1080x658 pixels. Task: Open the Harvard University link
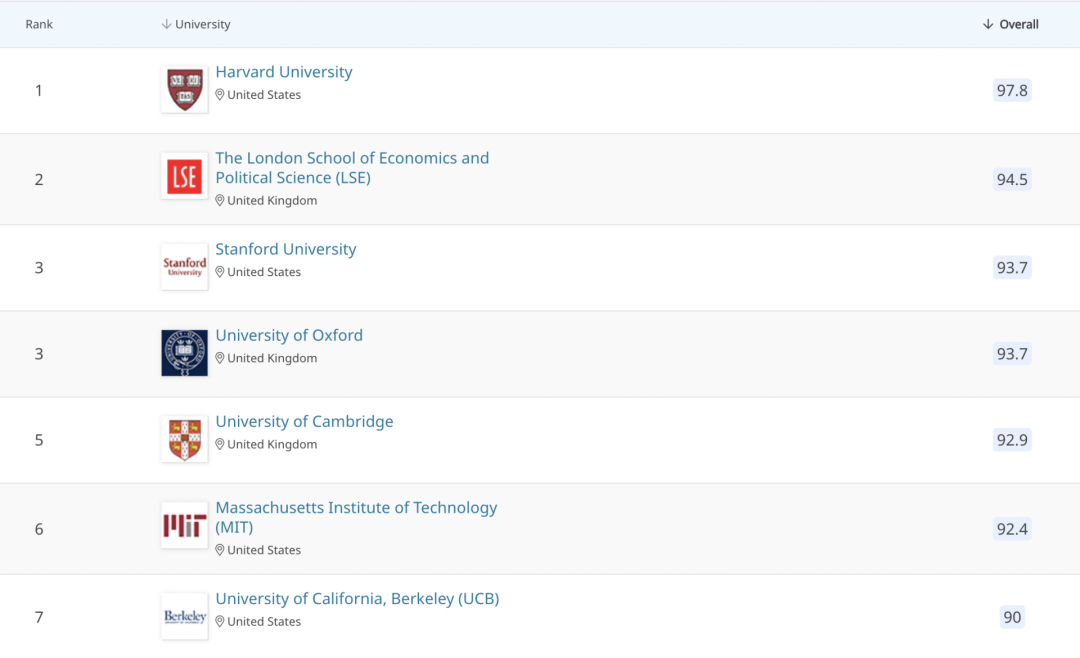tap(284, 72)
